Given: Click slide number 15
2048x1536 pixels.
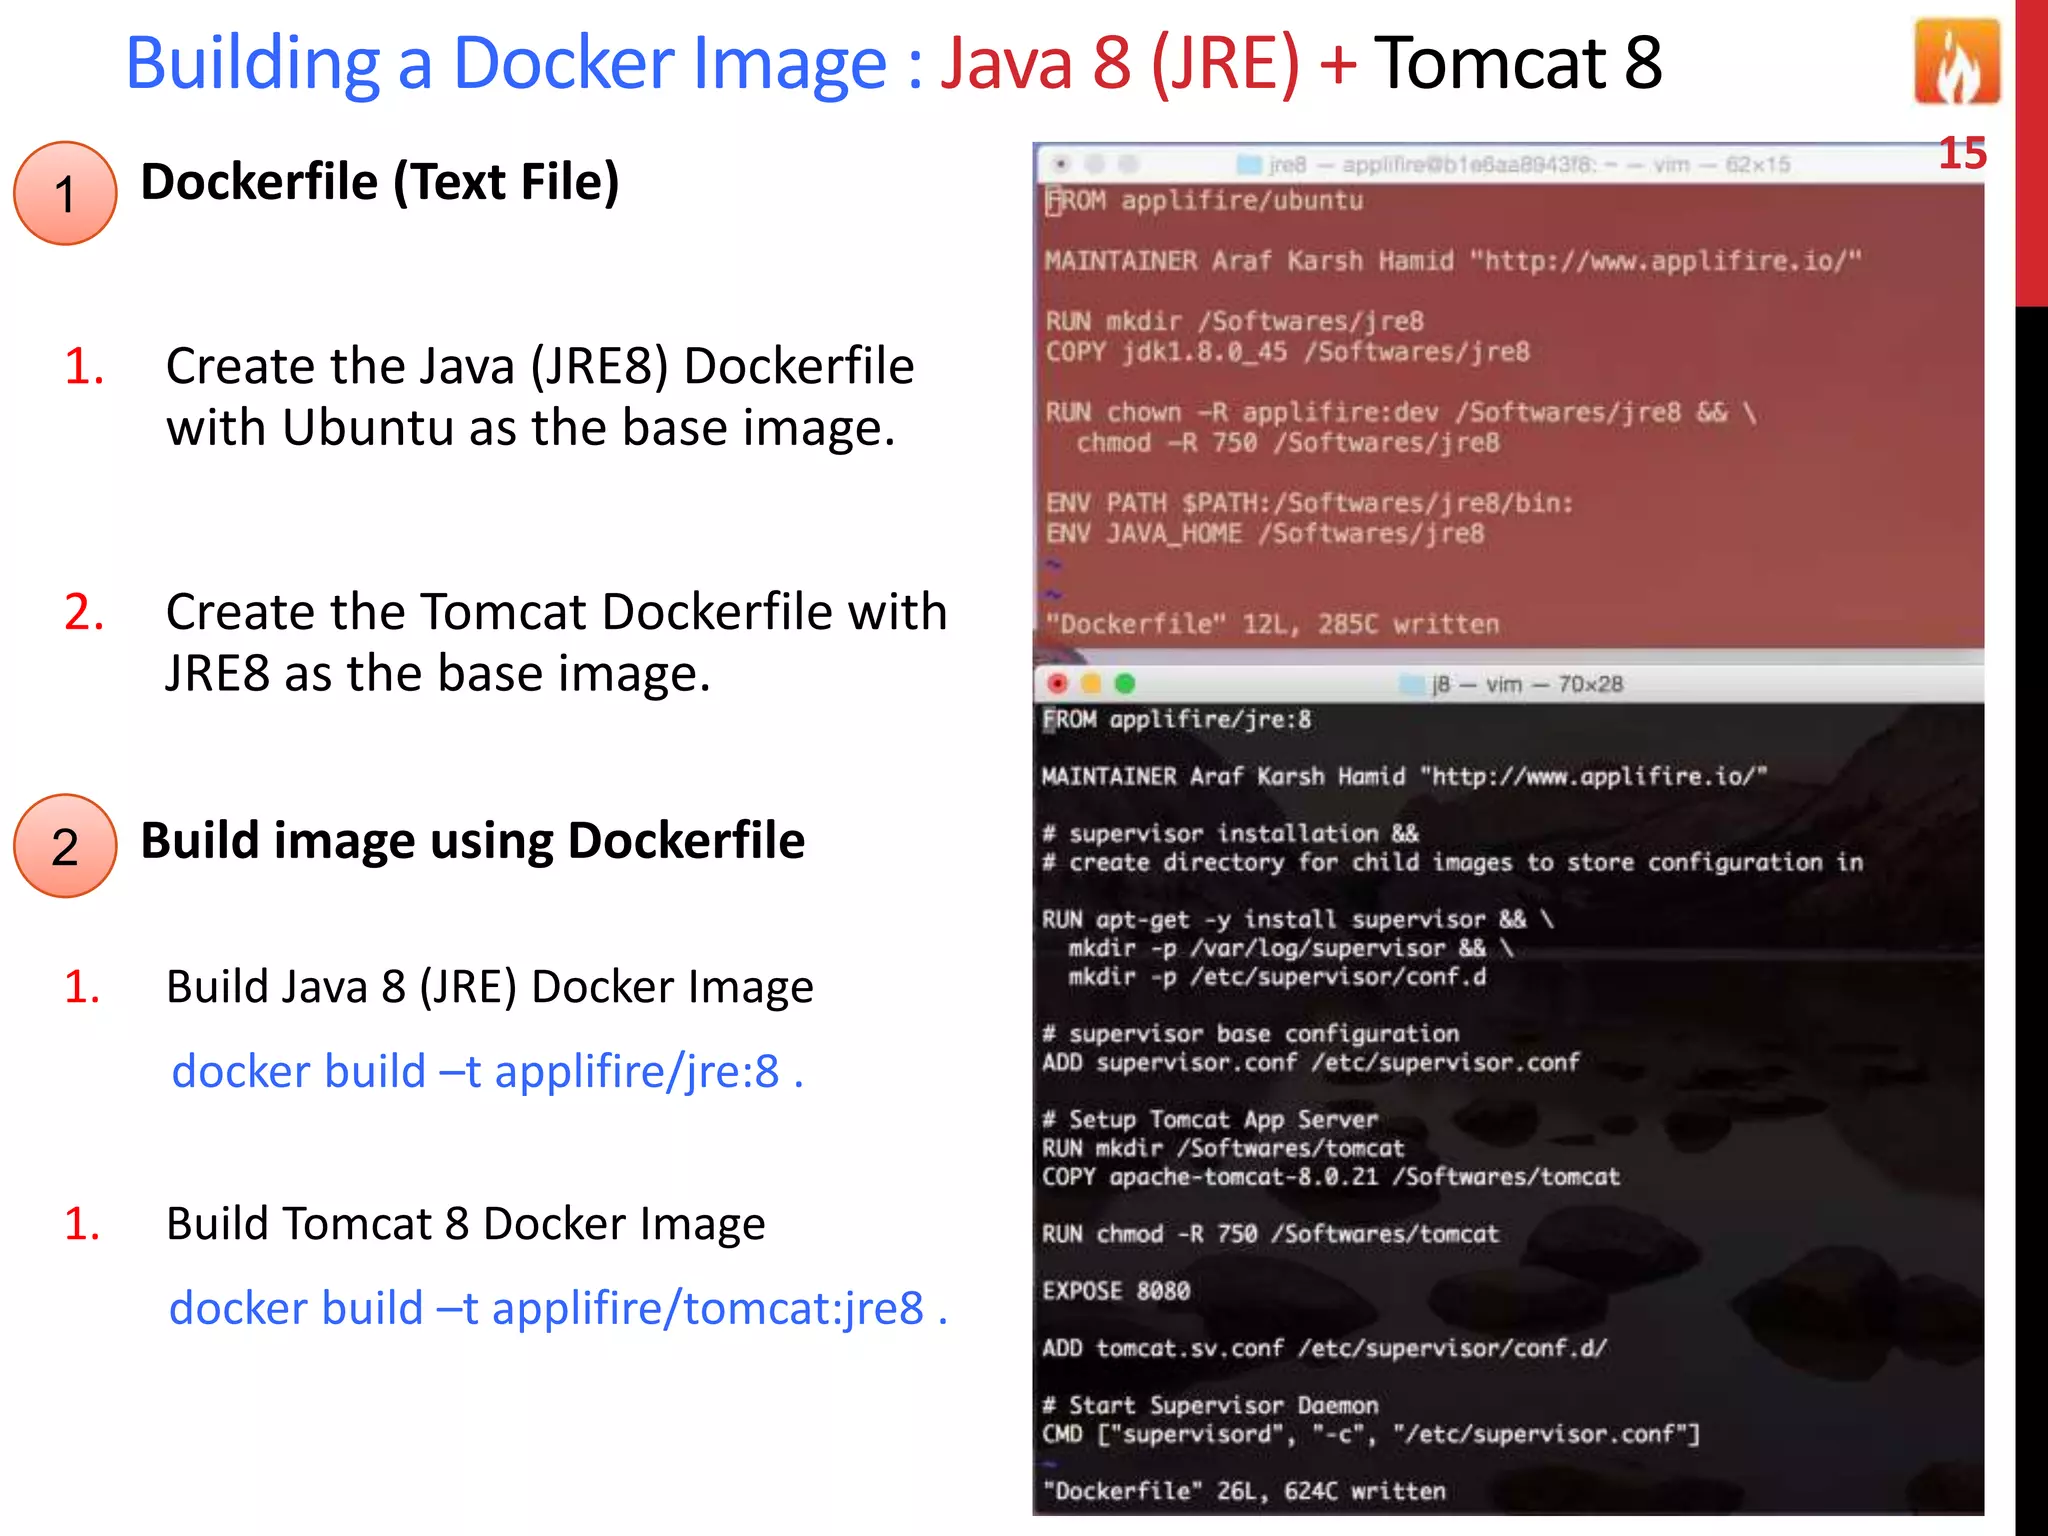Looking at the screenshot, I should point(1962,153).
